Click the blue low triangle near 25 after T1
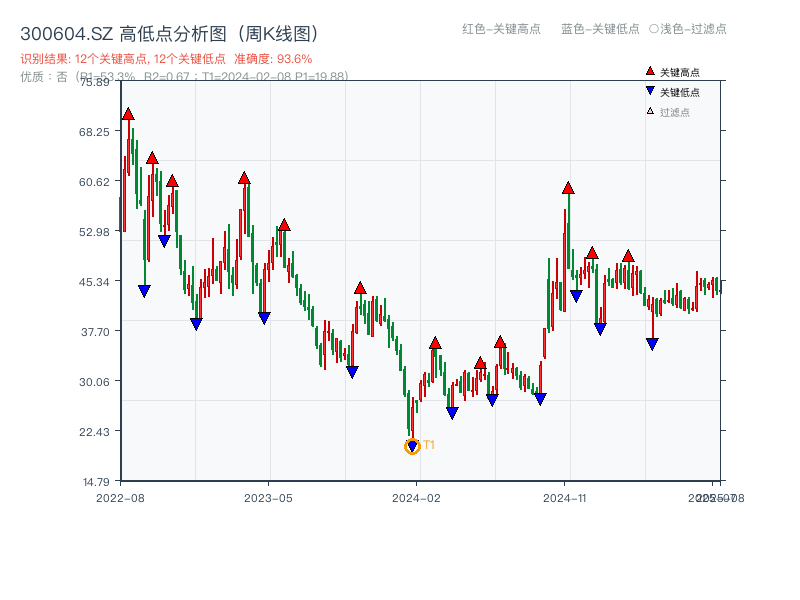Viewport: 800px width, 600px height. tap(452, 413)
